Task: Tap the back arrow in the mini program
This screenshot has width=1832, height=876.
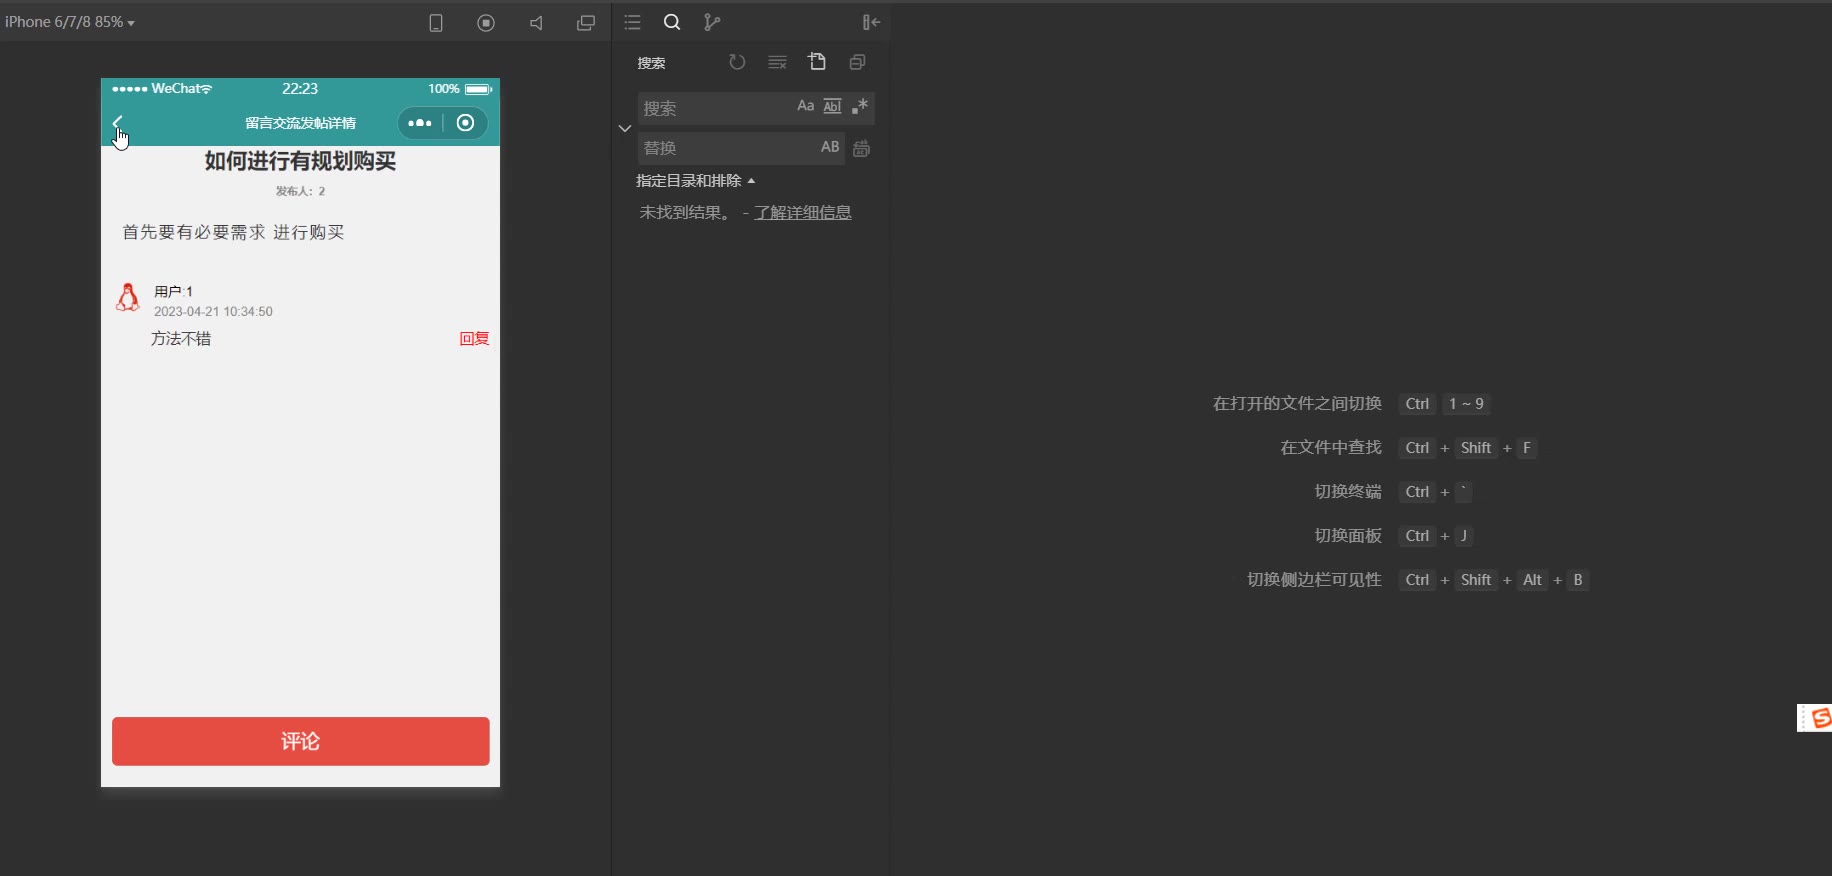Action: pos(118,123)
